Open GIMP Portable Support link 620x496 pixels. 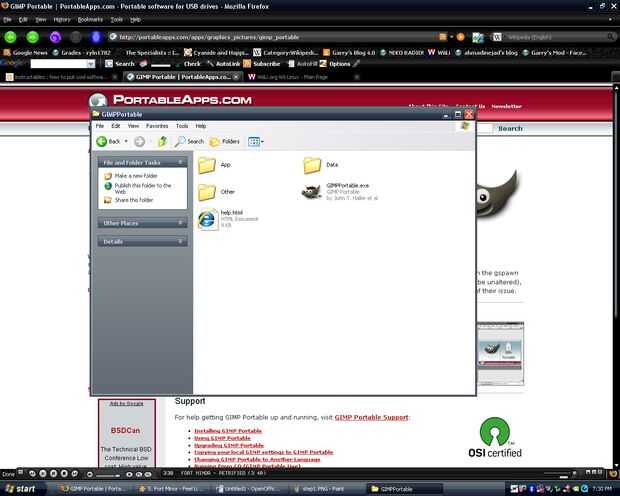point(371,417)
